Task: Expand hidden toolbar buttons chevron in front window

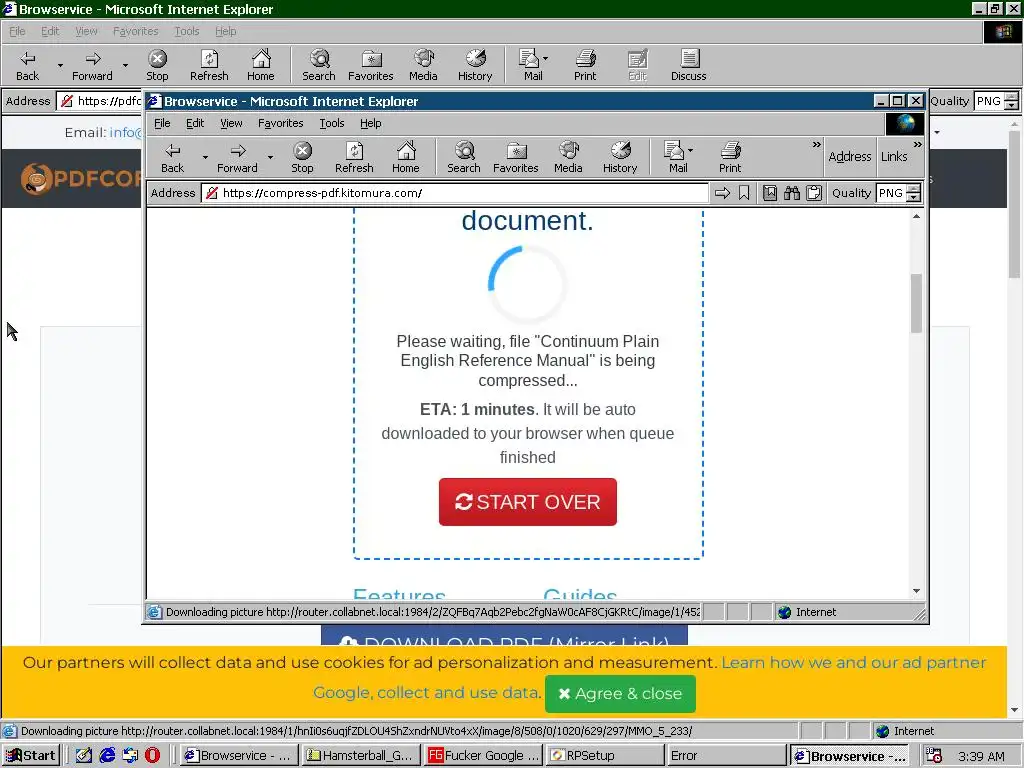Action: click(816, 144)
